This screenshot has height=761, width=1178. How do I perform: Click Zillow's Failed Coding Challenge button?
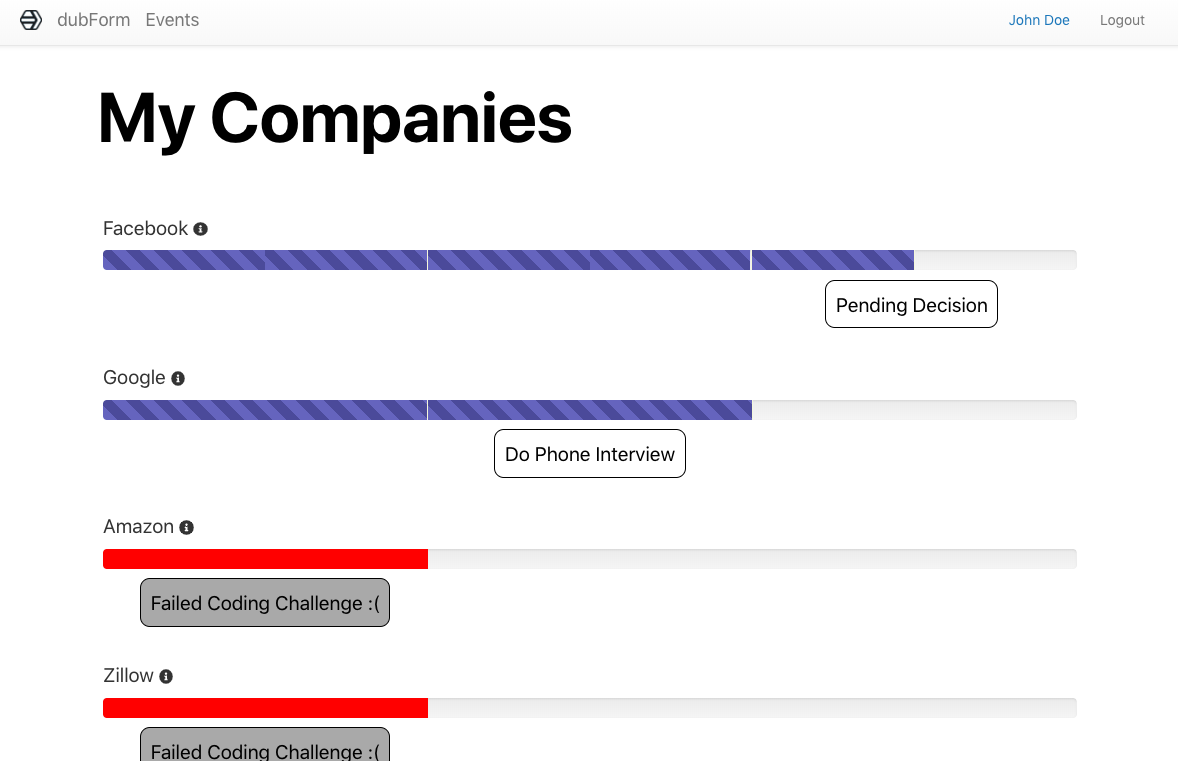[264, 744]
